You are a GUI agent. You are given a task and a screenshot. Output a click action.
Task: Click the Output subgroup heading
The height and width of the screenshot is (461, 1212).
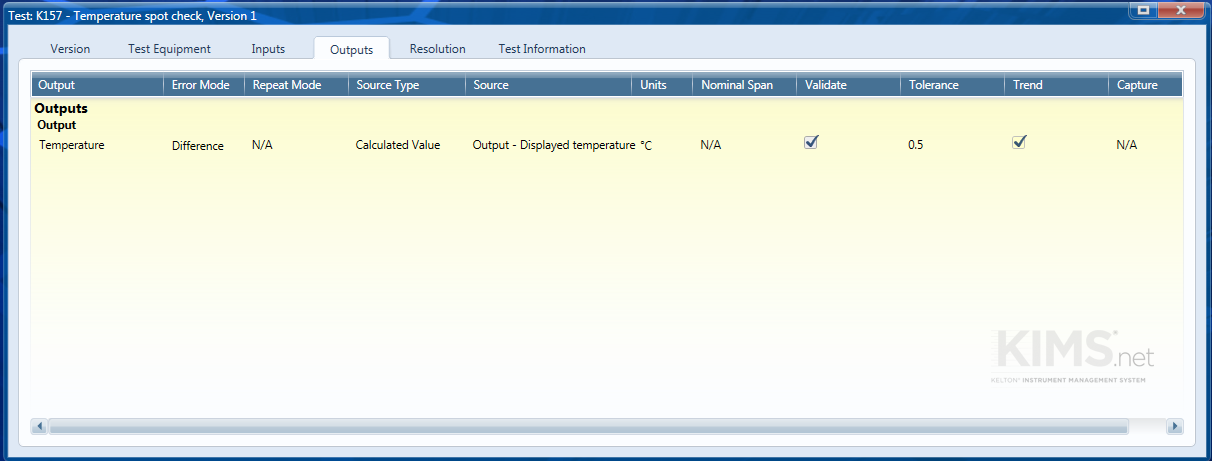pyautogui.click(x=57, y=125)
